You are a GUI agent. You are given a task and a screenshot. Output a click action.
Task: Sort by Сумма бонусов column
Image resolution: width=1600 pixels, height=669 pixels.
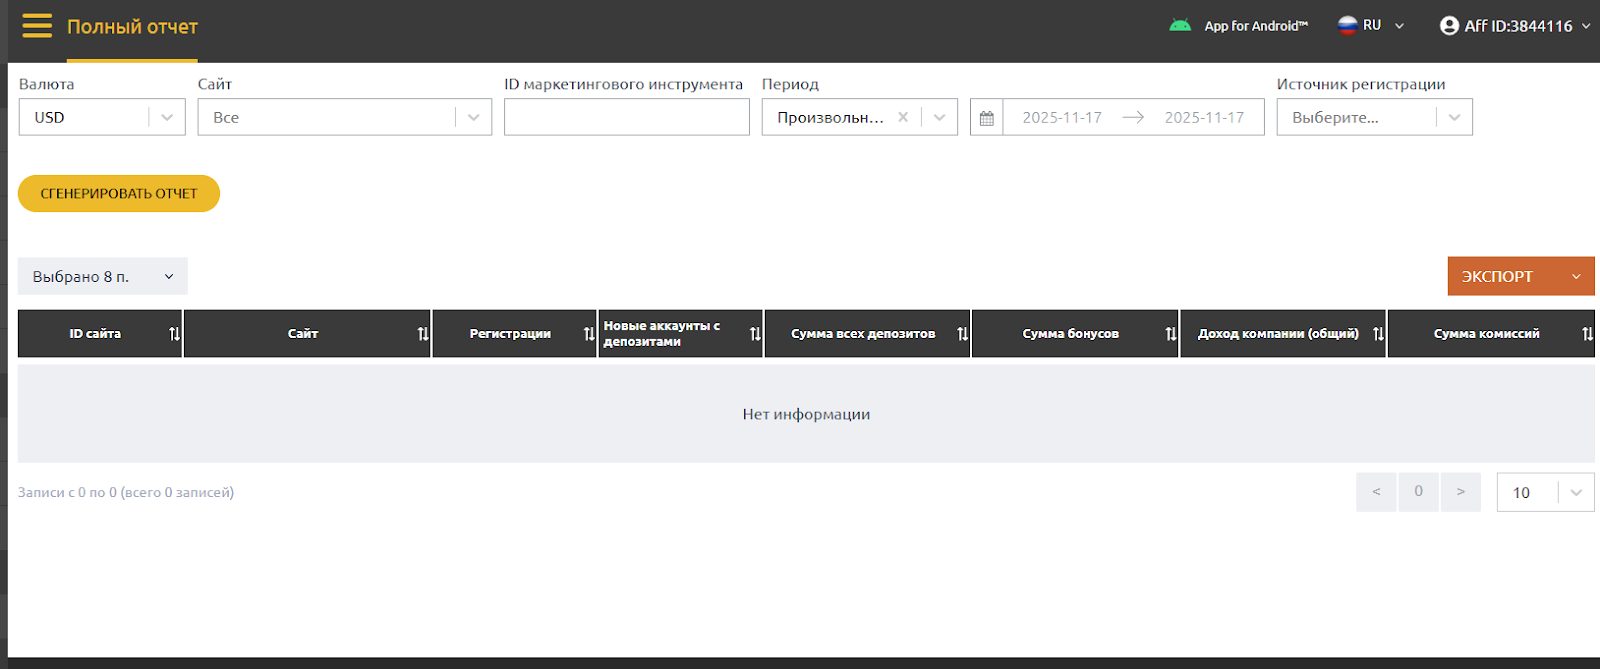pyautogui.click(x=1170, y=334)
